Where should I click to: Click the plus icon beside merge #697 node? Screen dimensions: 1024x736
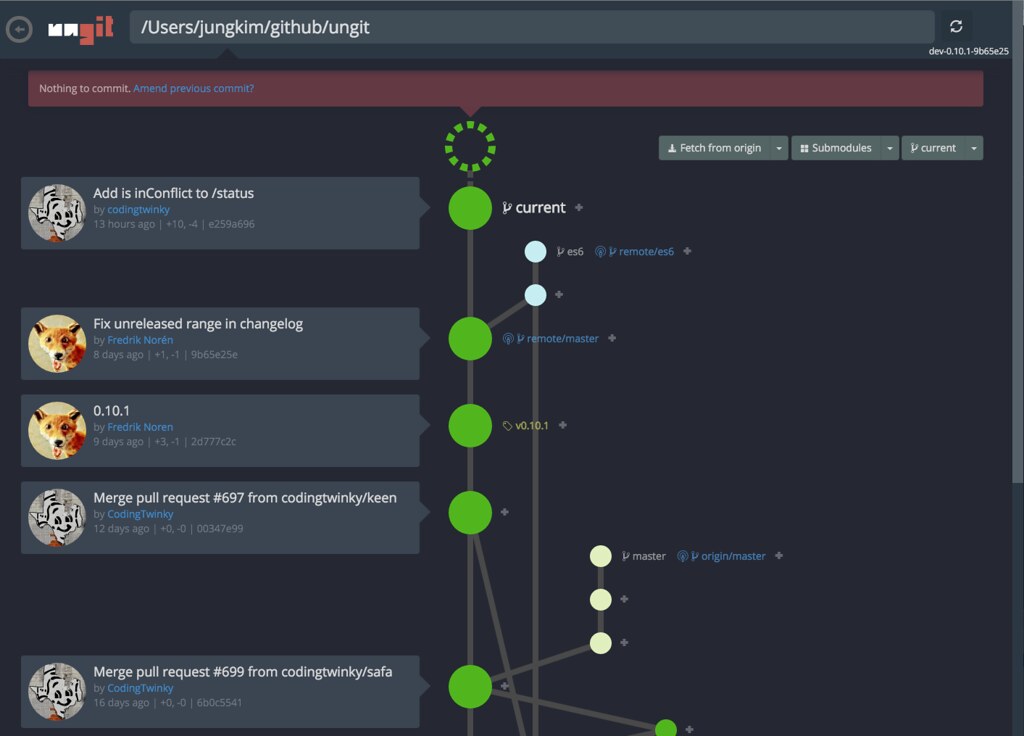[x=505, y=512]
